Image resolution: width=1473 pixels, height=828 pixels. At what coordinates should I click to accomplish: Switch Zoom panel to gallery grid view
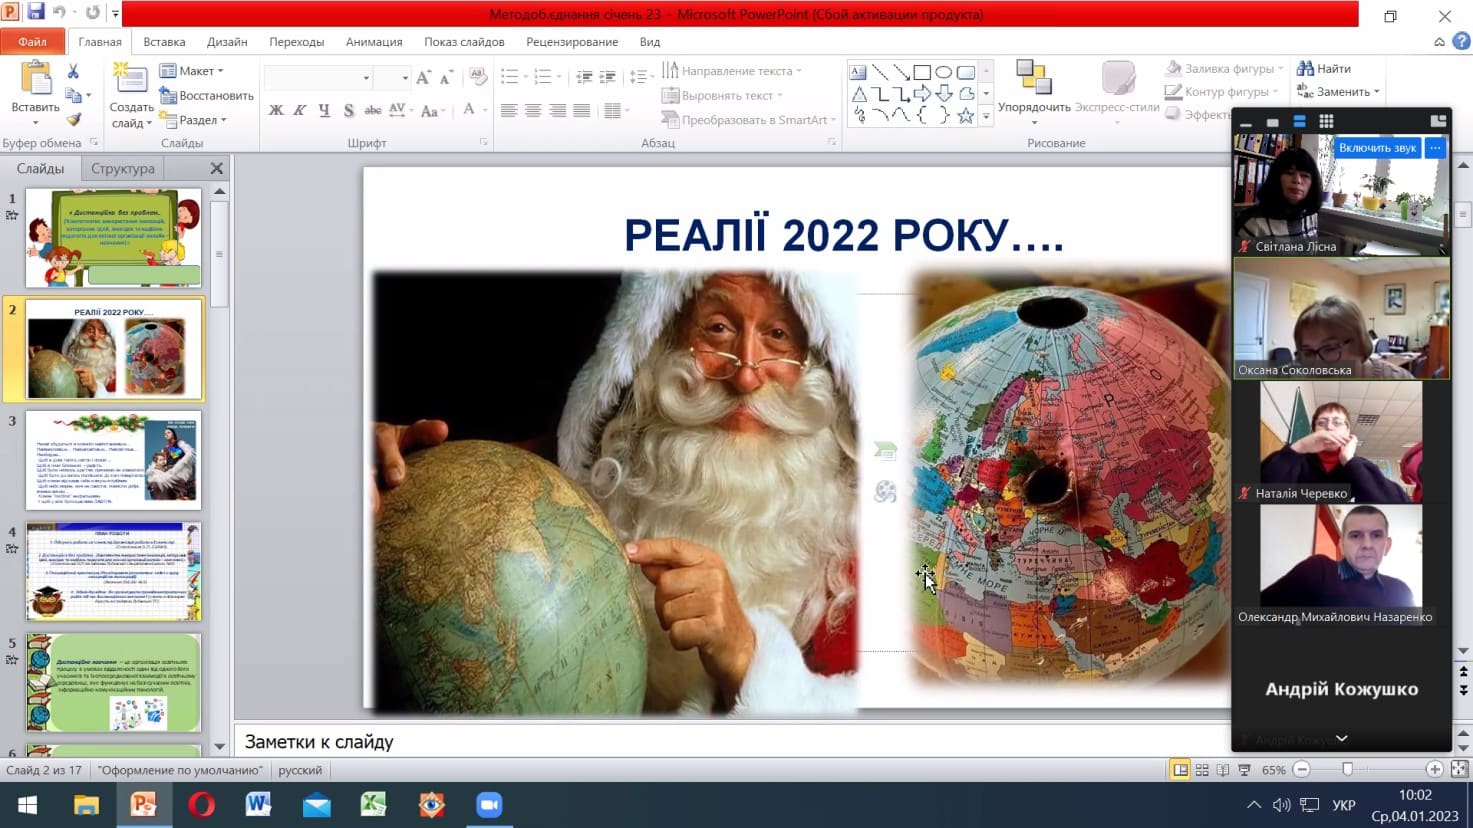click(1326, 121)
